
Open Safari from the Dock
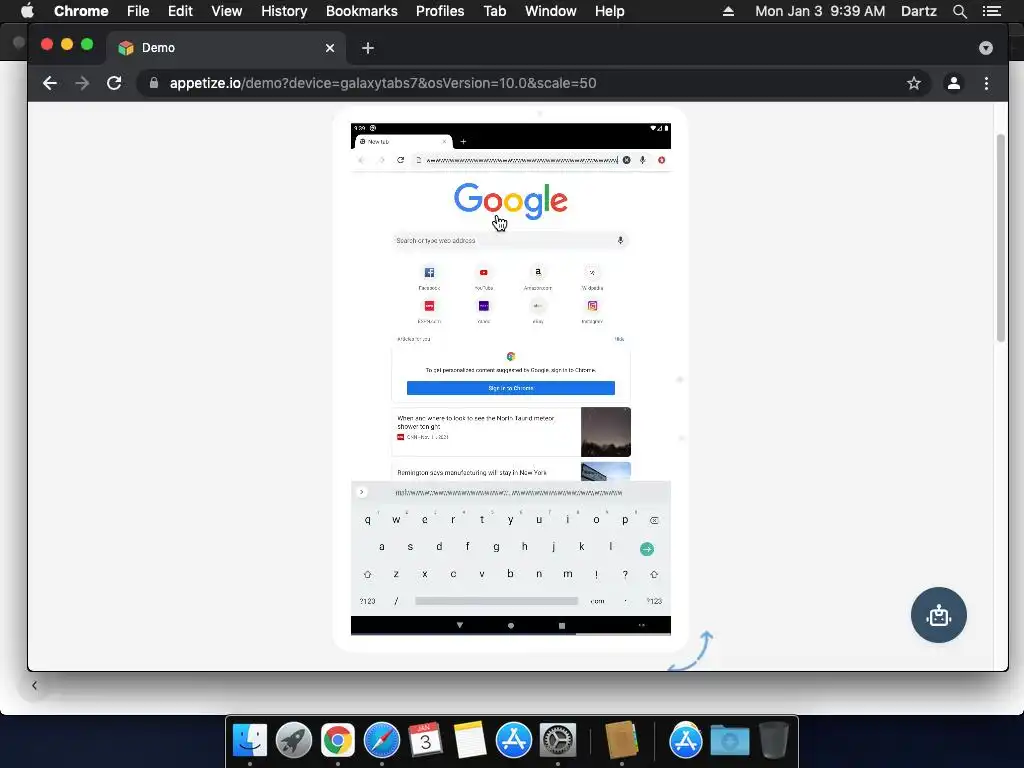pyautogui.click(x=381, y=740)
